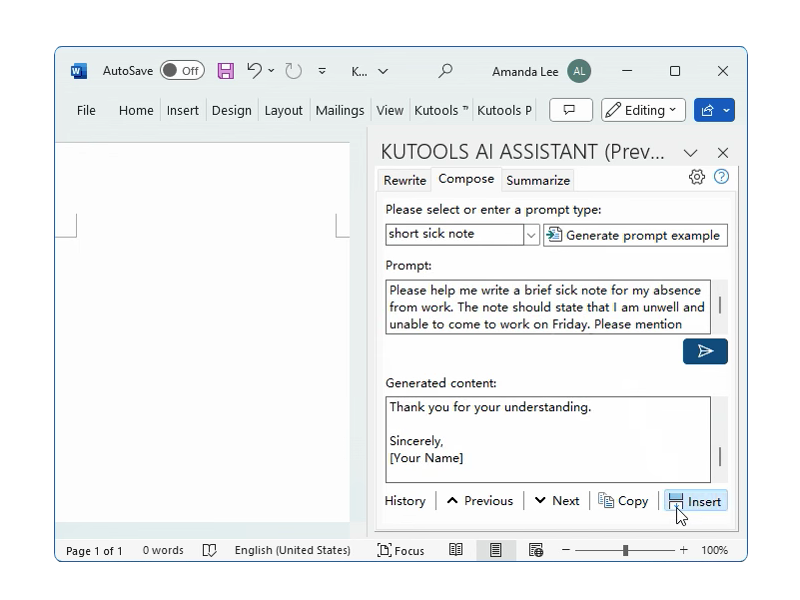Open the Undo history dropdown arrow
The image size is (800, 600).
(271, 70)
